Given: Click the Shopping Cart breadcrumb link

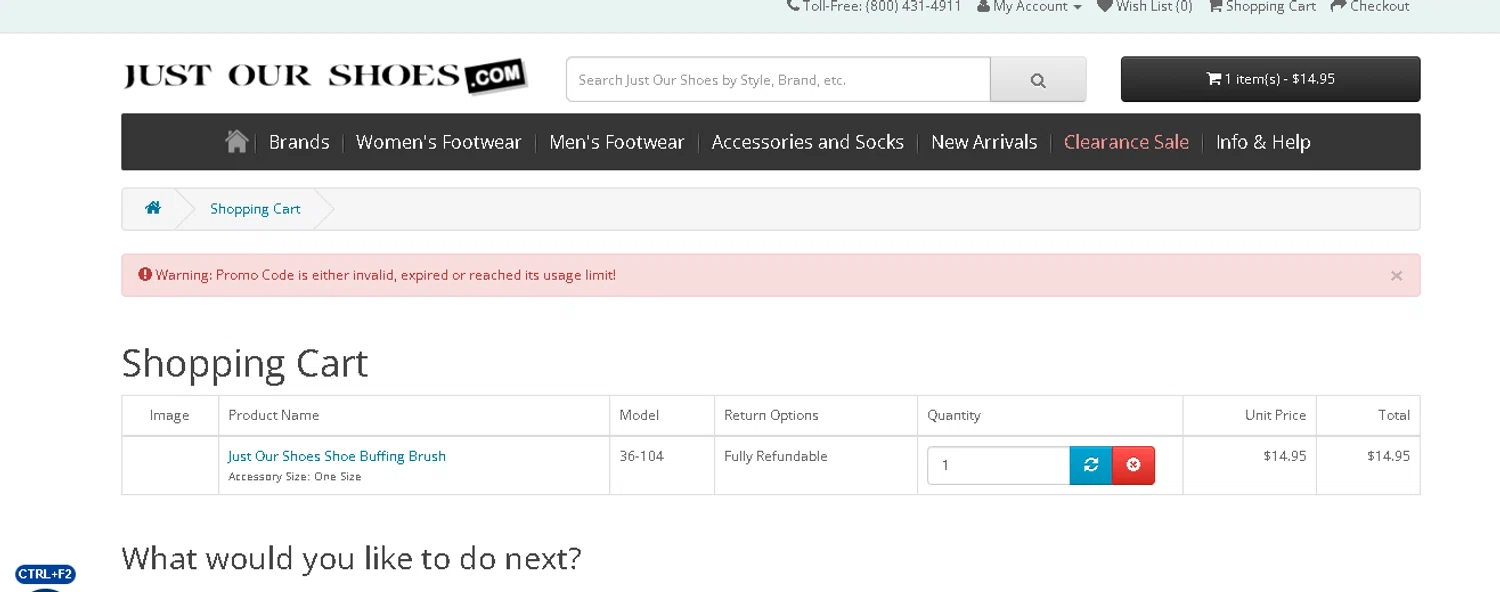Looking at the screenshot, I should pyautogui.click(x=255, y=209).
